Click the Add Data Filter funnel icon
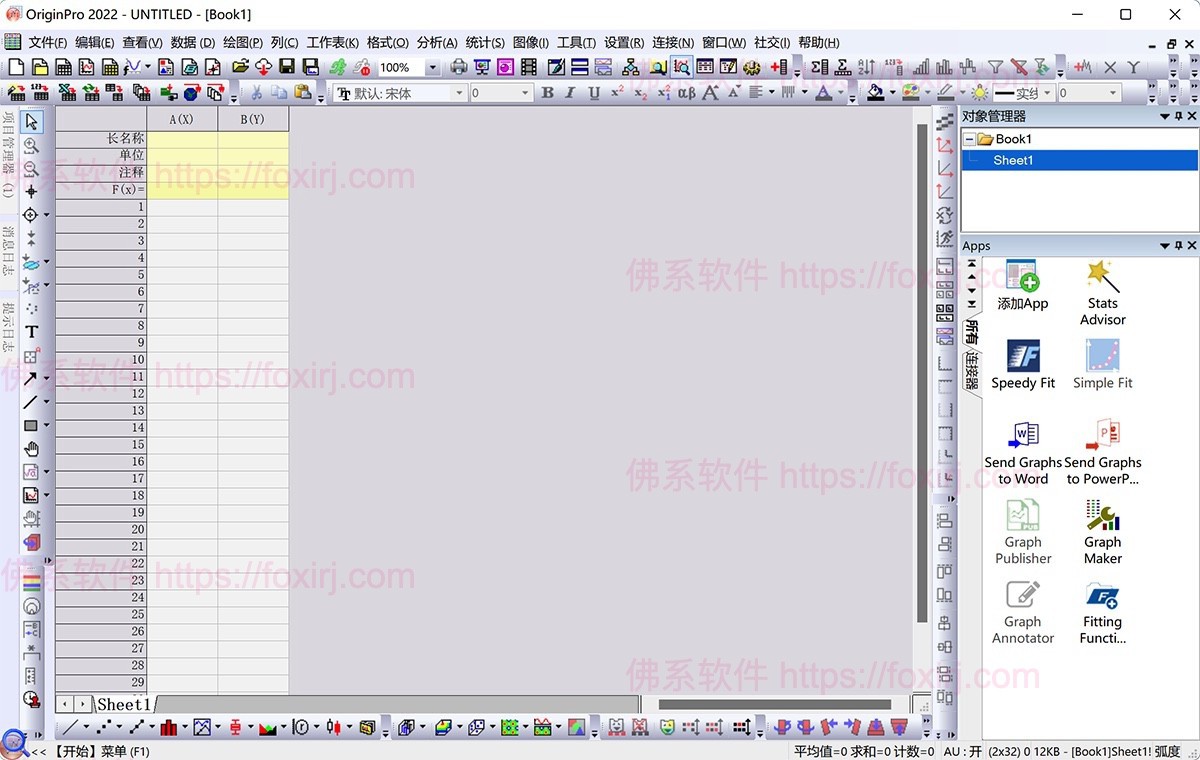Viewport: 1200px width, 760px height. tap(995, 67)
